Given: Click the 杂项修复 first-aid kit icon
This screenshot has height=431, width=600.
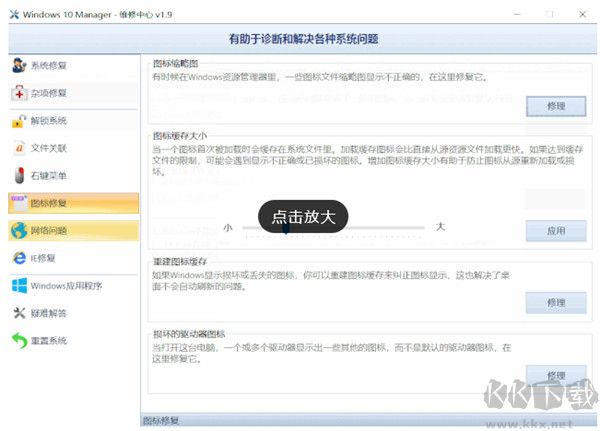Looking at the screenshot, I should [19, 93].
